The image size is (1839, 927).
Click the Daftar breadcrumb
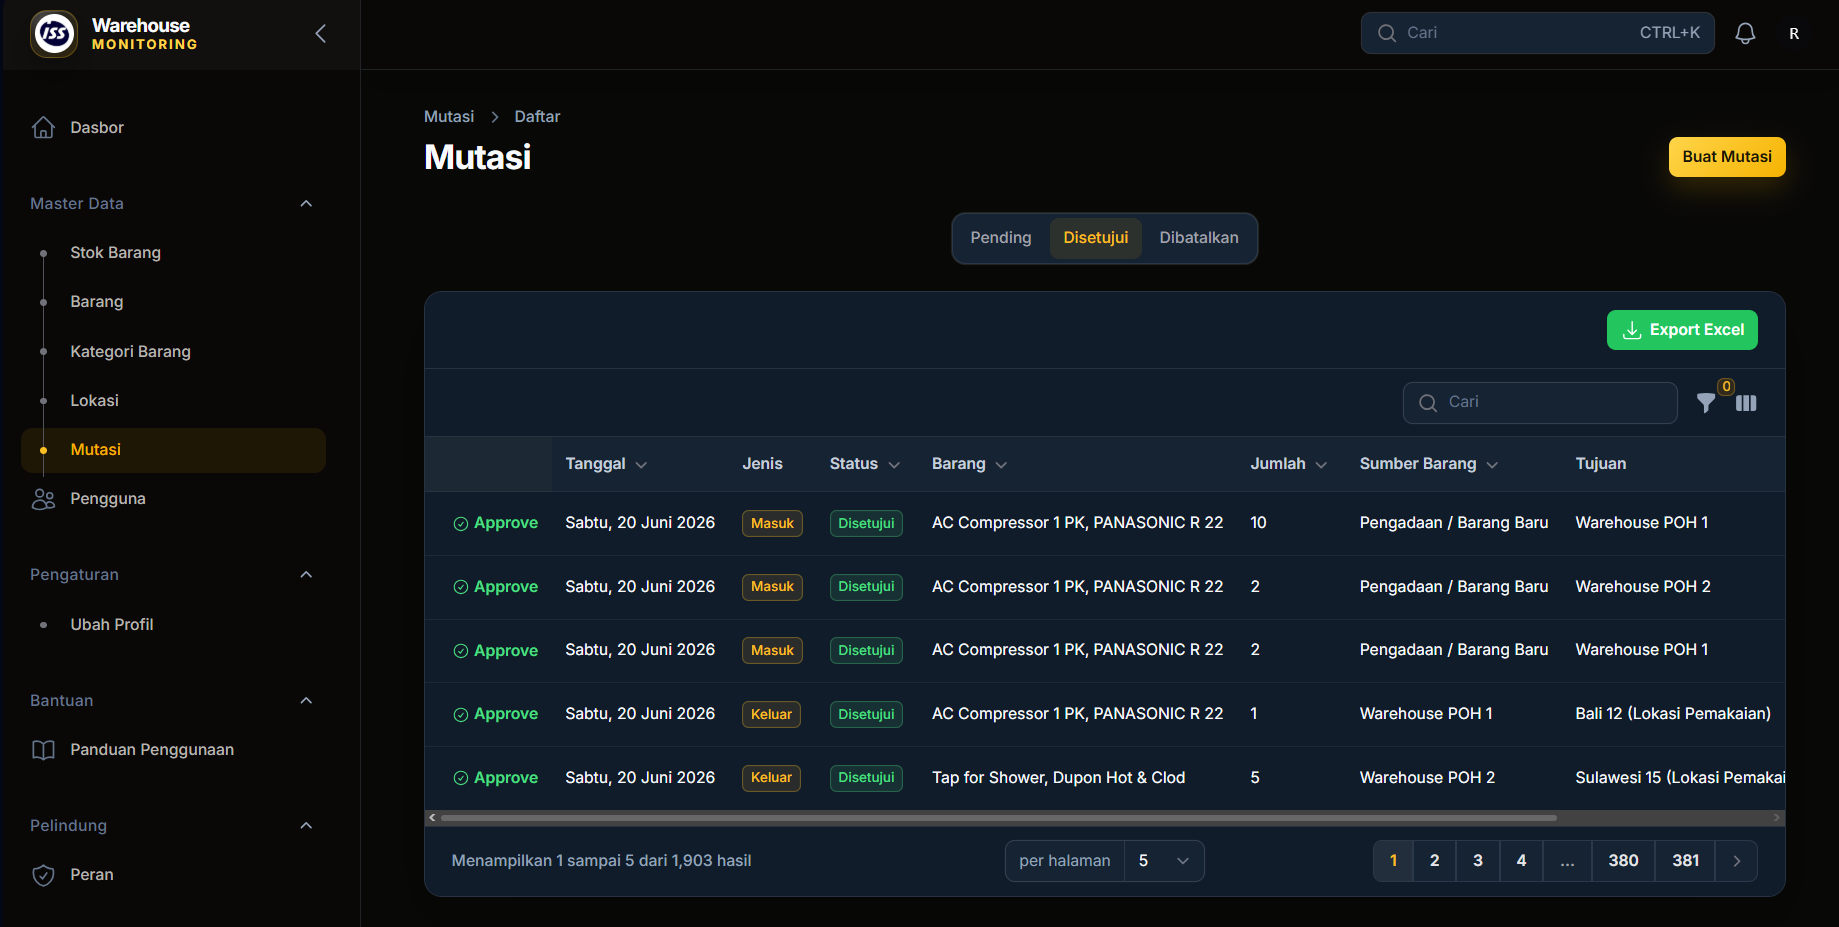537,117
